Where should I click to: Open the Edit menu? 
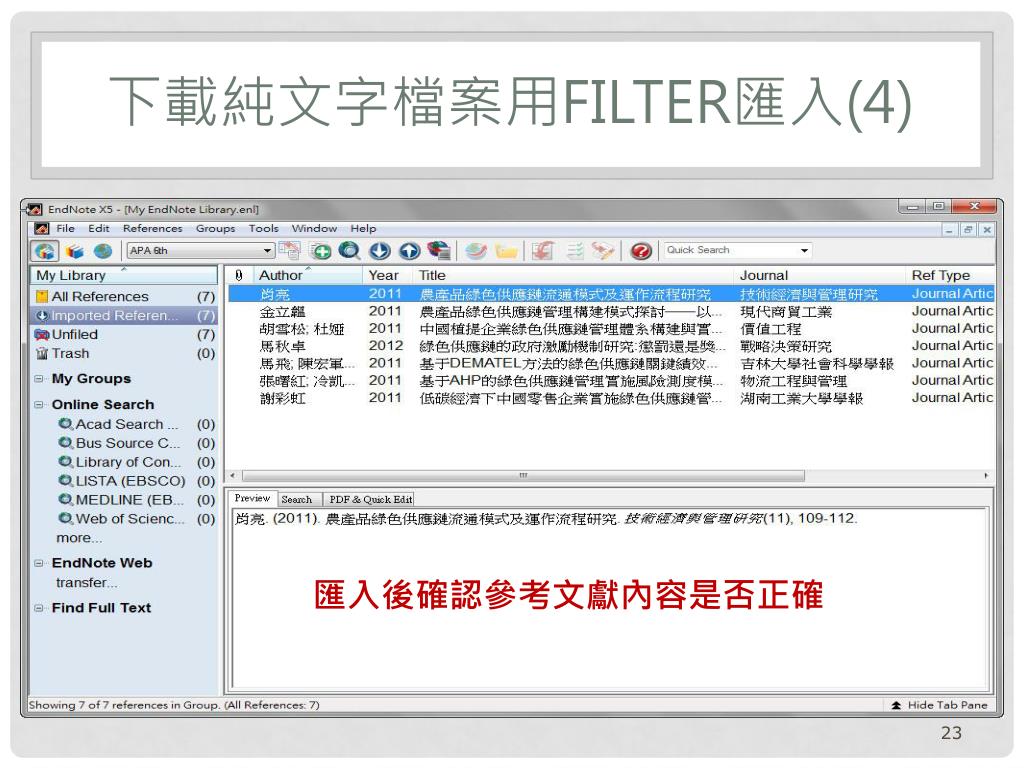(x=99, y=229)
